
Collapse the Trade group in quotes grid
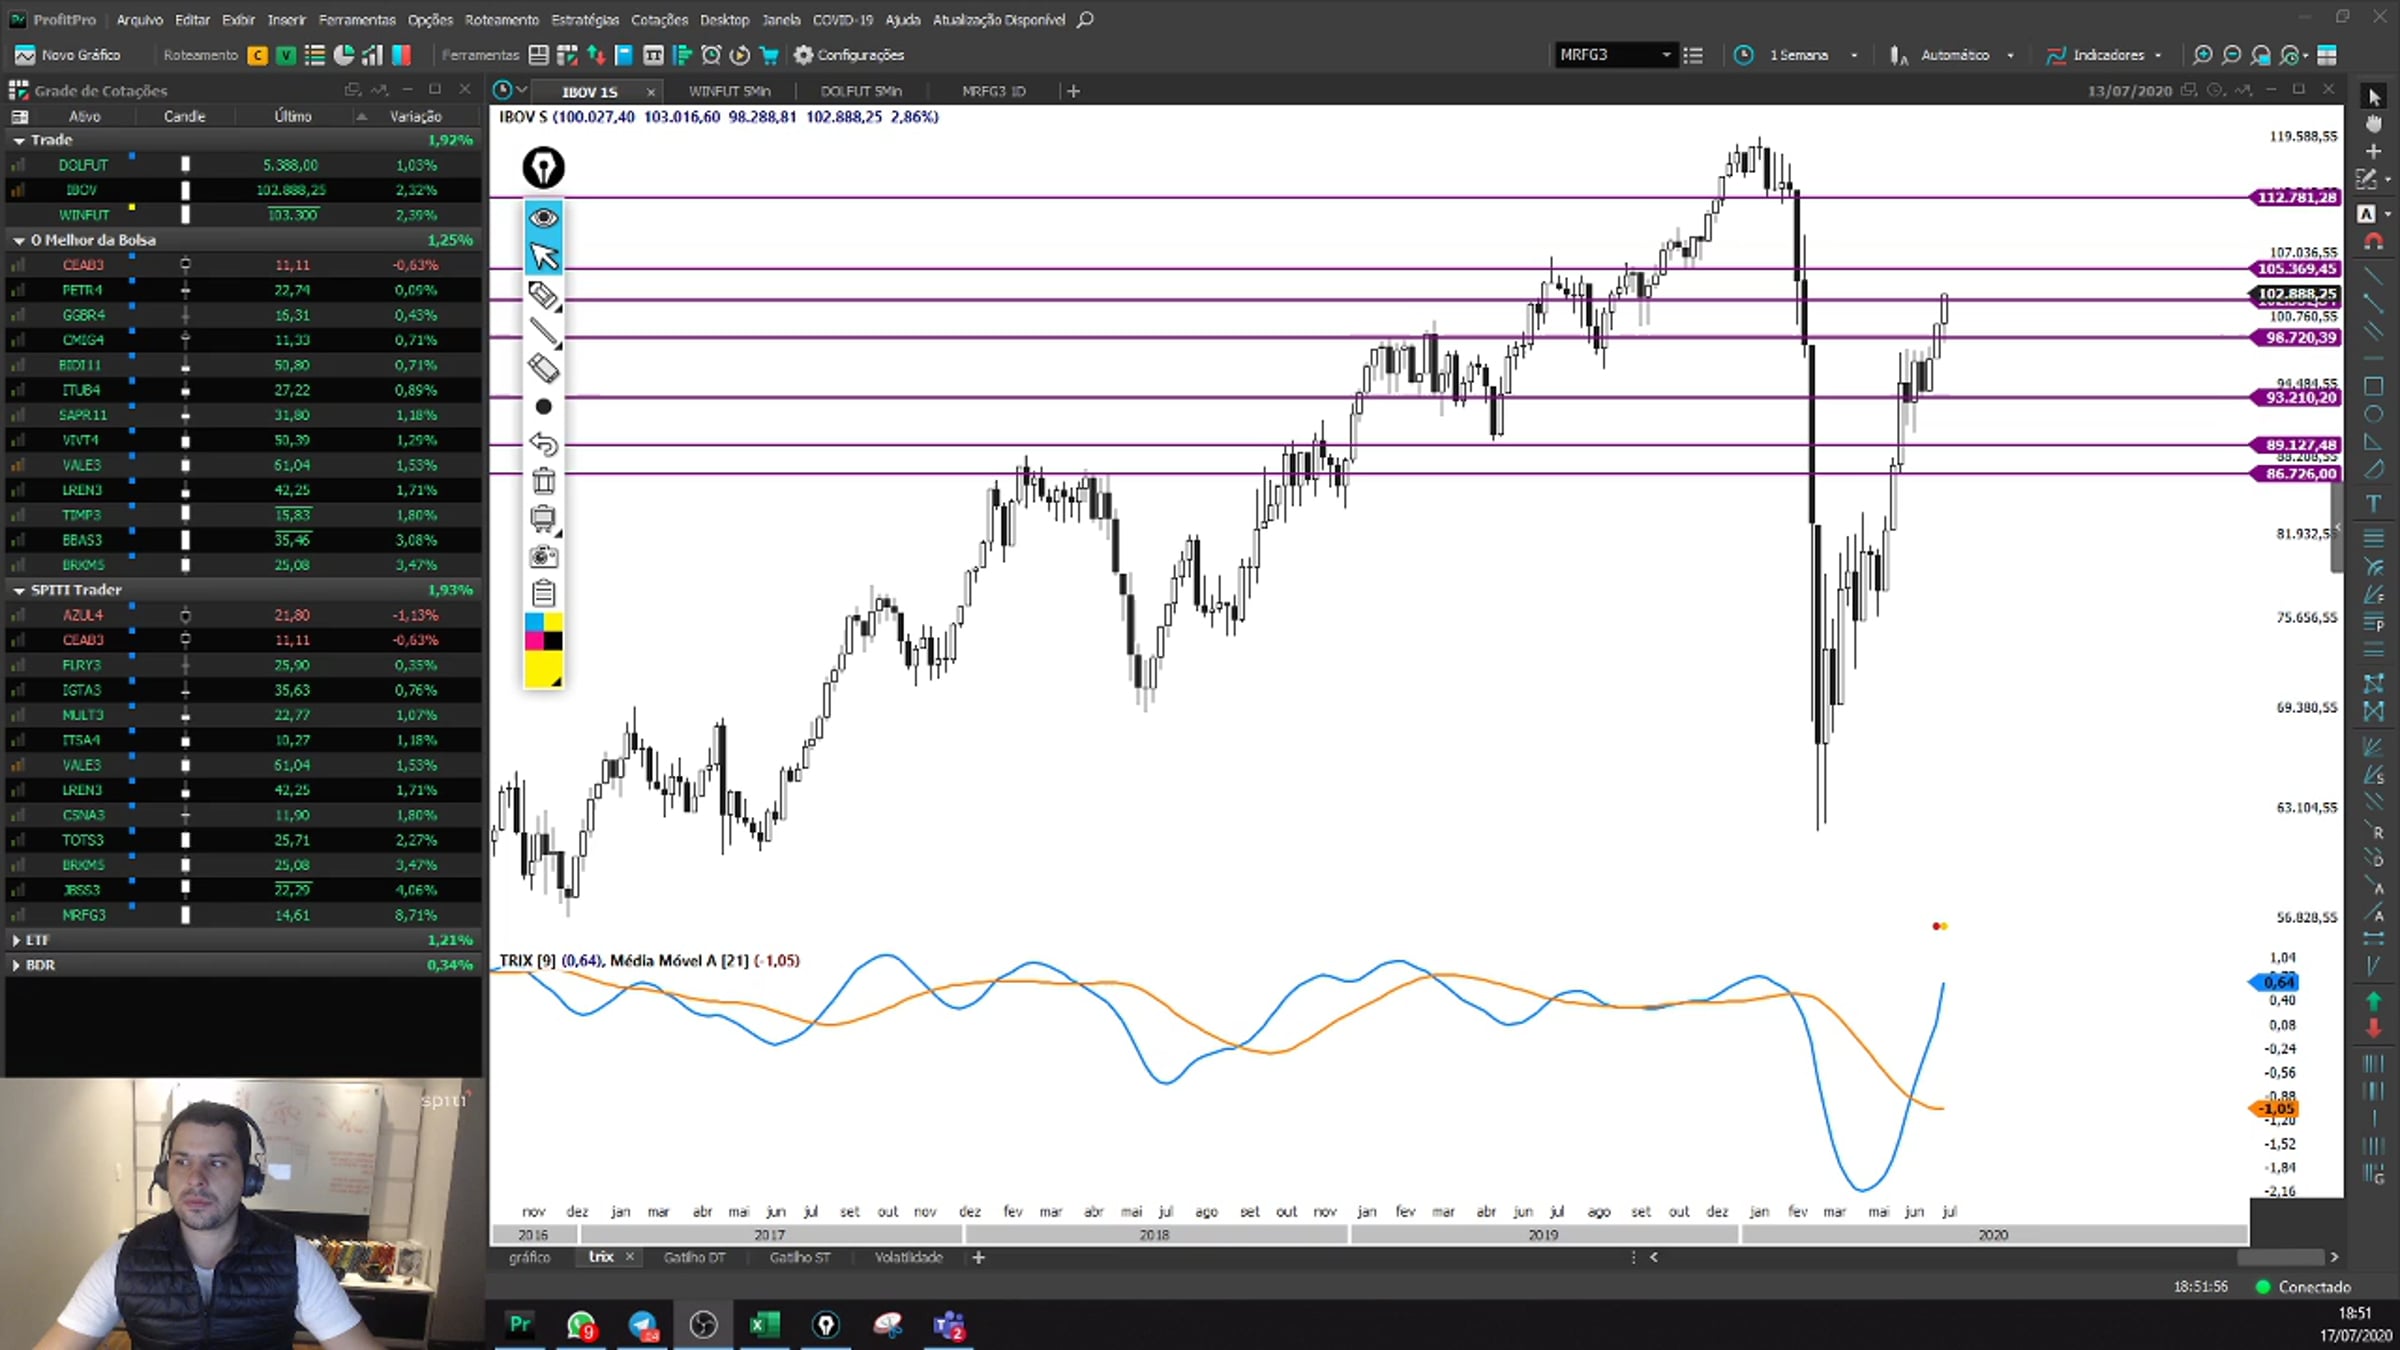[19, 140]
